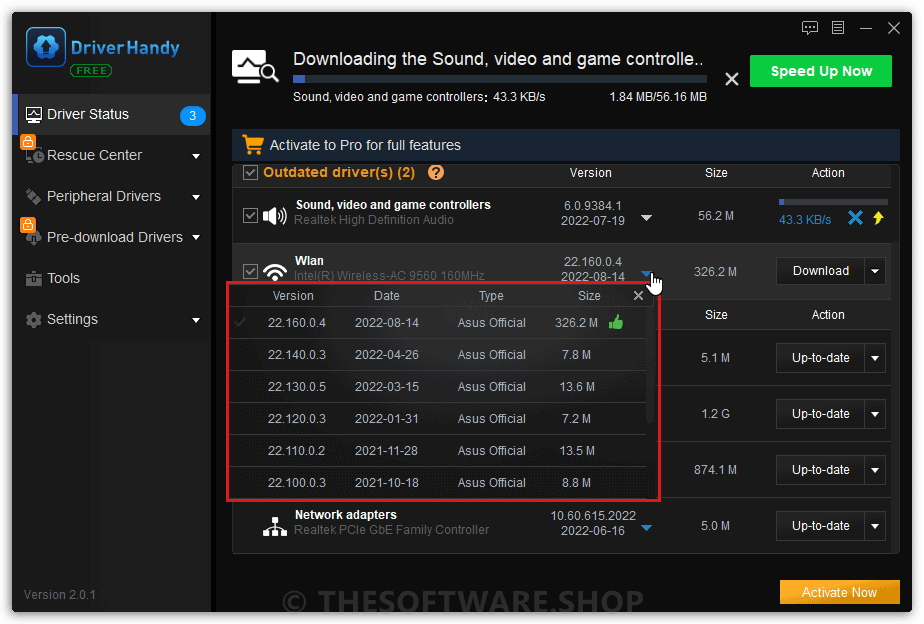The image size is (924, 624).
Task: Open the Rescue Center section
Action: [x=111, y=156]
